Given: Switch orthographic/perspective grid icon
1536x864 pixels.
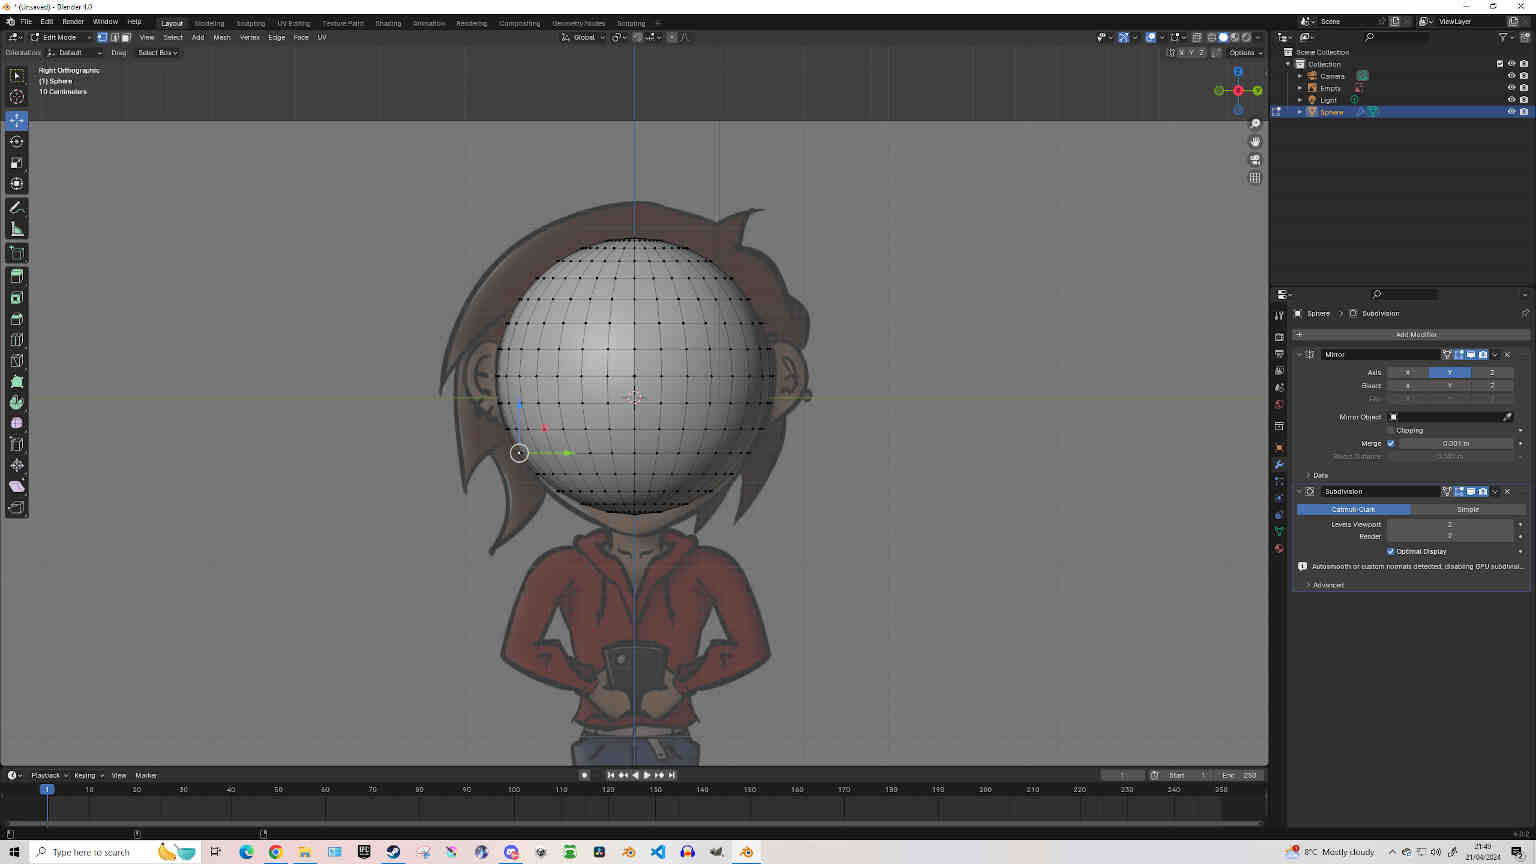Looking at the screenshot, I should click(1255, 178).
